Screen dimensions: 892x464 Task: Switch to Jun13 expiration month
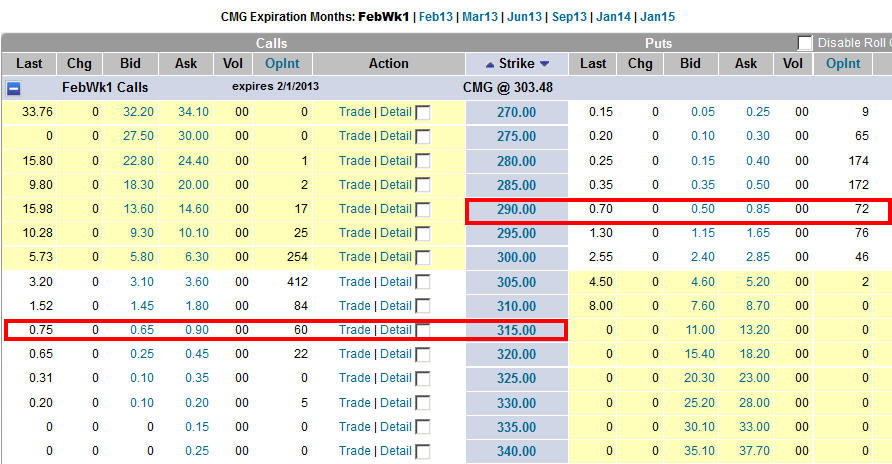(524, 16)
